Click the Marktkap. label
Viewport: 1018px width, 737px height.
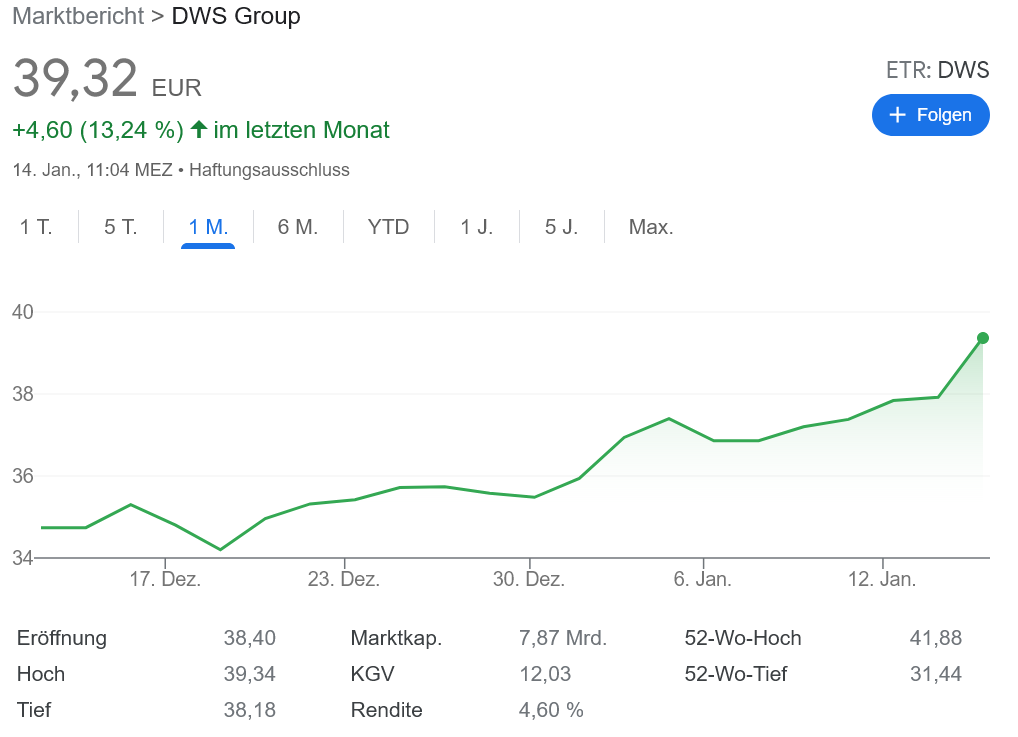click(x=396, y=638)
